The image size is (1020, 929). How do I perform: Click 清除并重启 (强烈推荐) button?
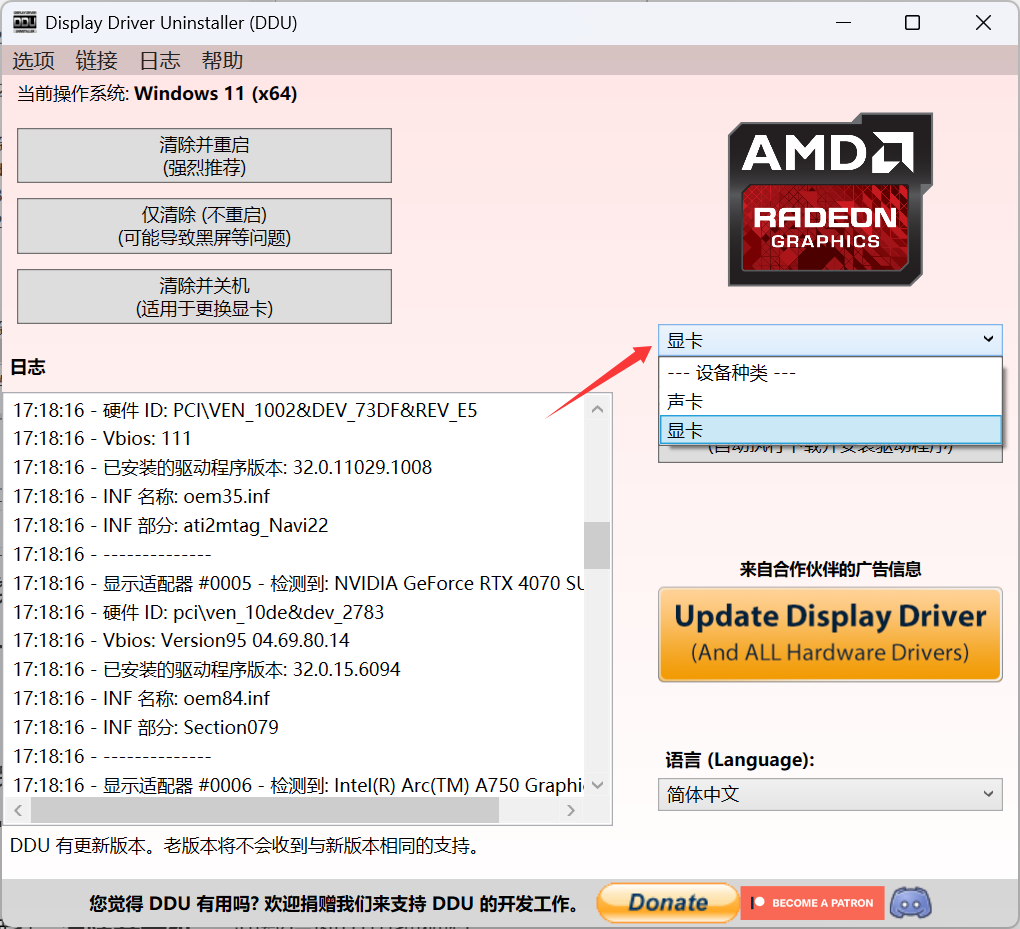204,155
